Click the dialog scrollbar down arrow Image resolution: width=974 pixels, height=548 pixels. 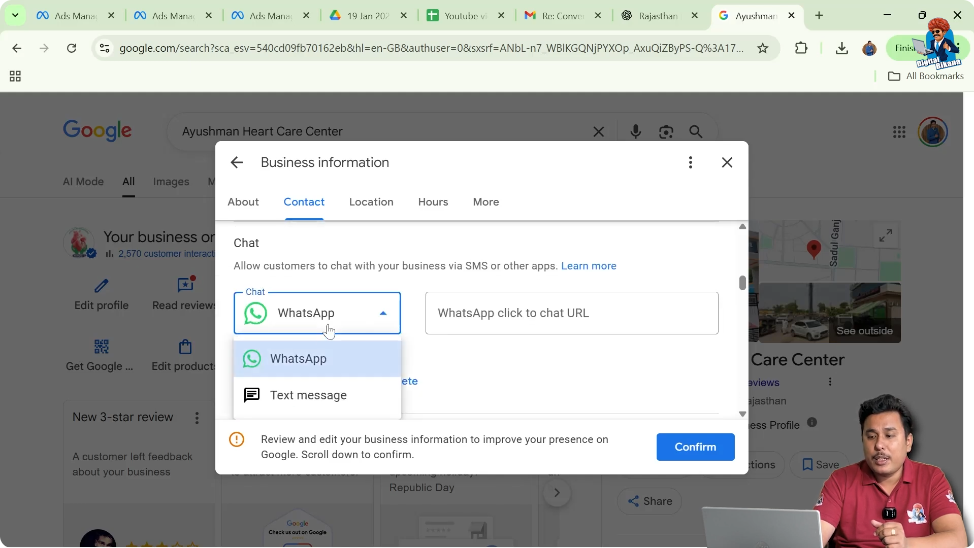pyautogui.click(x=742, y=414)
